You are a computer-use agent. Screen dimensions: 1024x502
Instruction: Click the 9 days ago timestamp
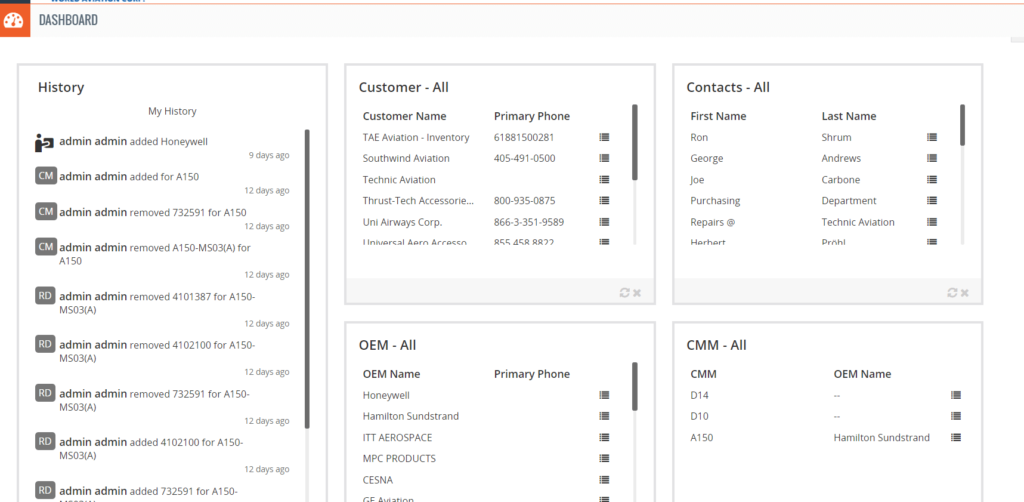coord(268,155)
